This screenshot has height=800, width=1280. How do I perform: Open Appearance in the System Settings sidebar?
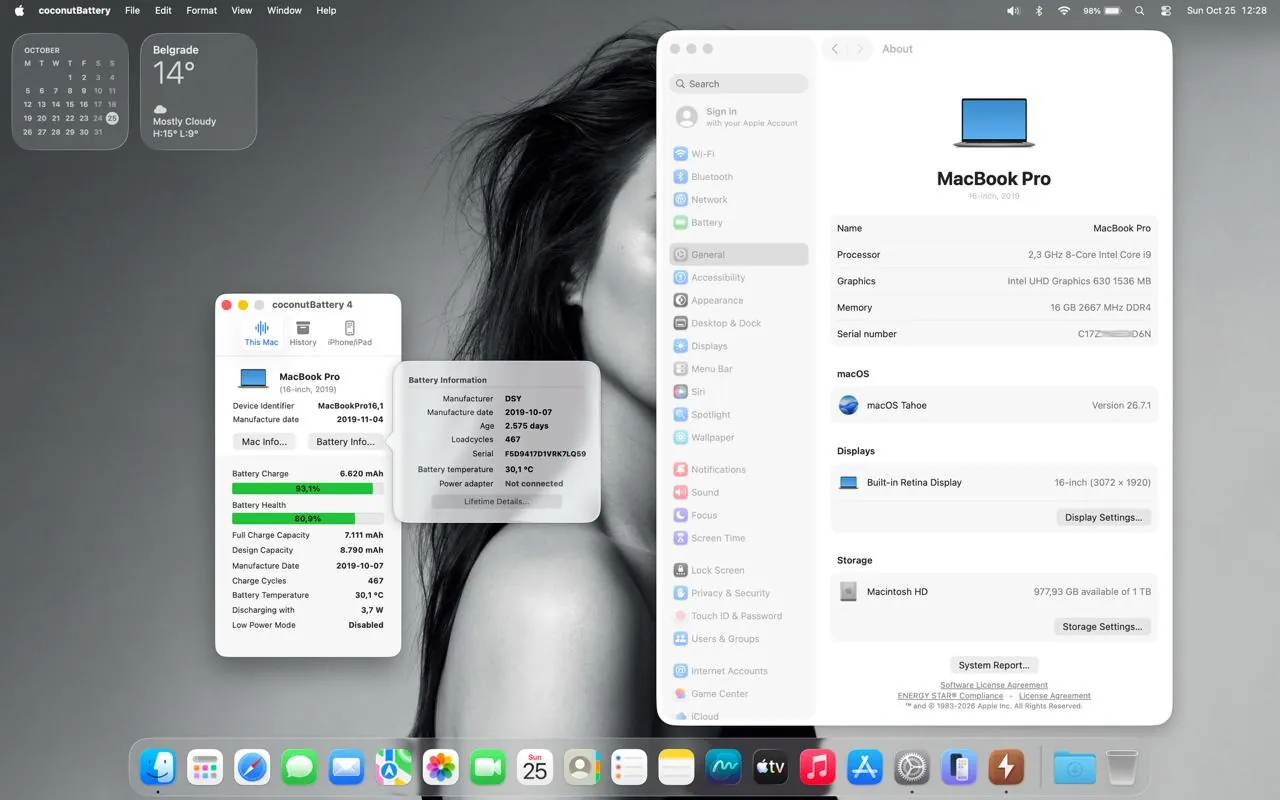(x=739, y=300)
